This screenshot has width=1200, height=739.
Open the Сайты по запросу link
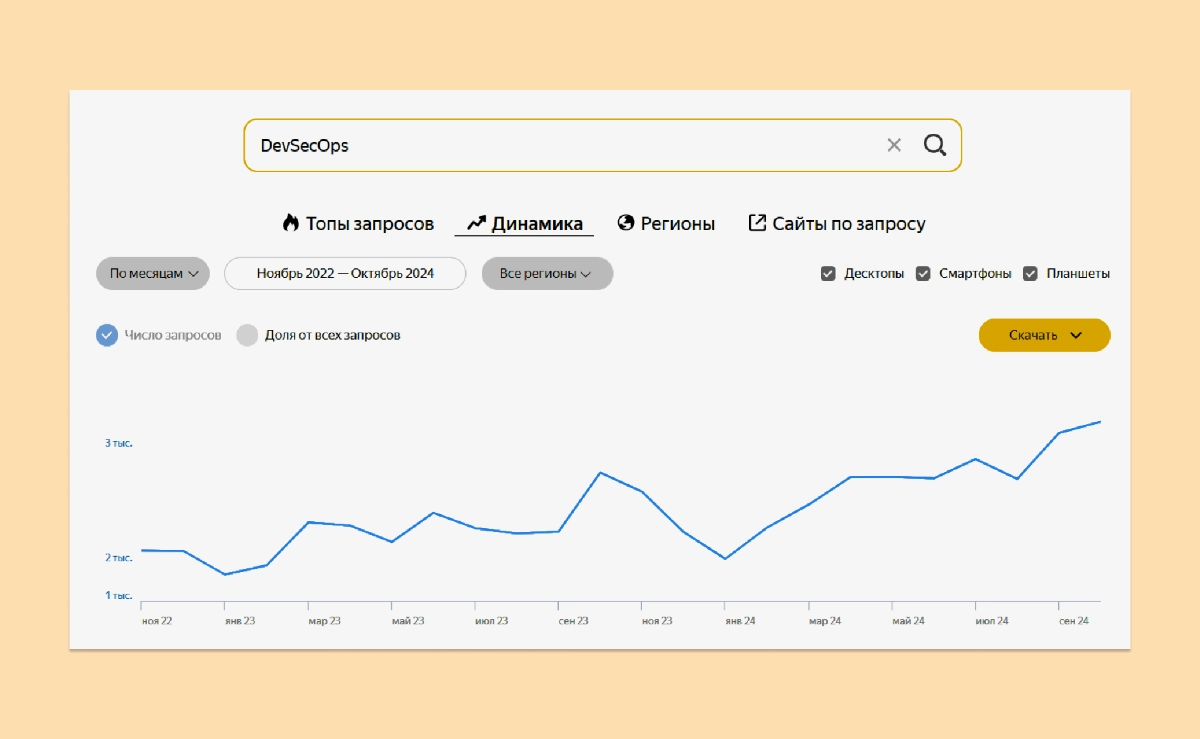[x=848, y=224]
